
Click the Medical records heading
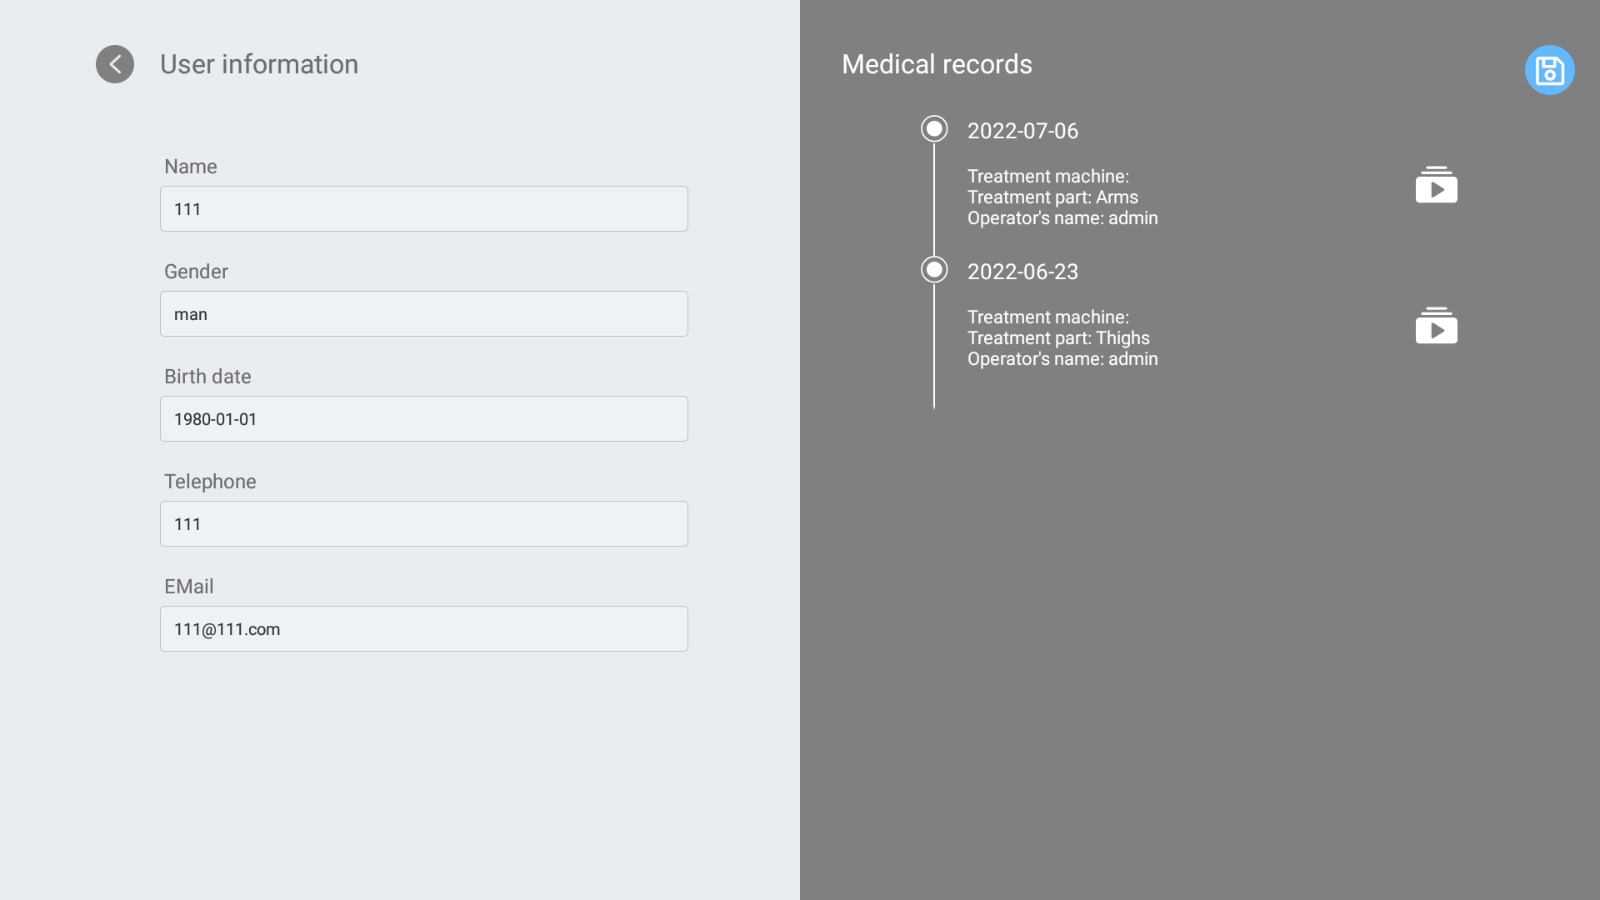(x=937, y=64)
